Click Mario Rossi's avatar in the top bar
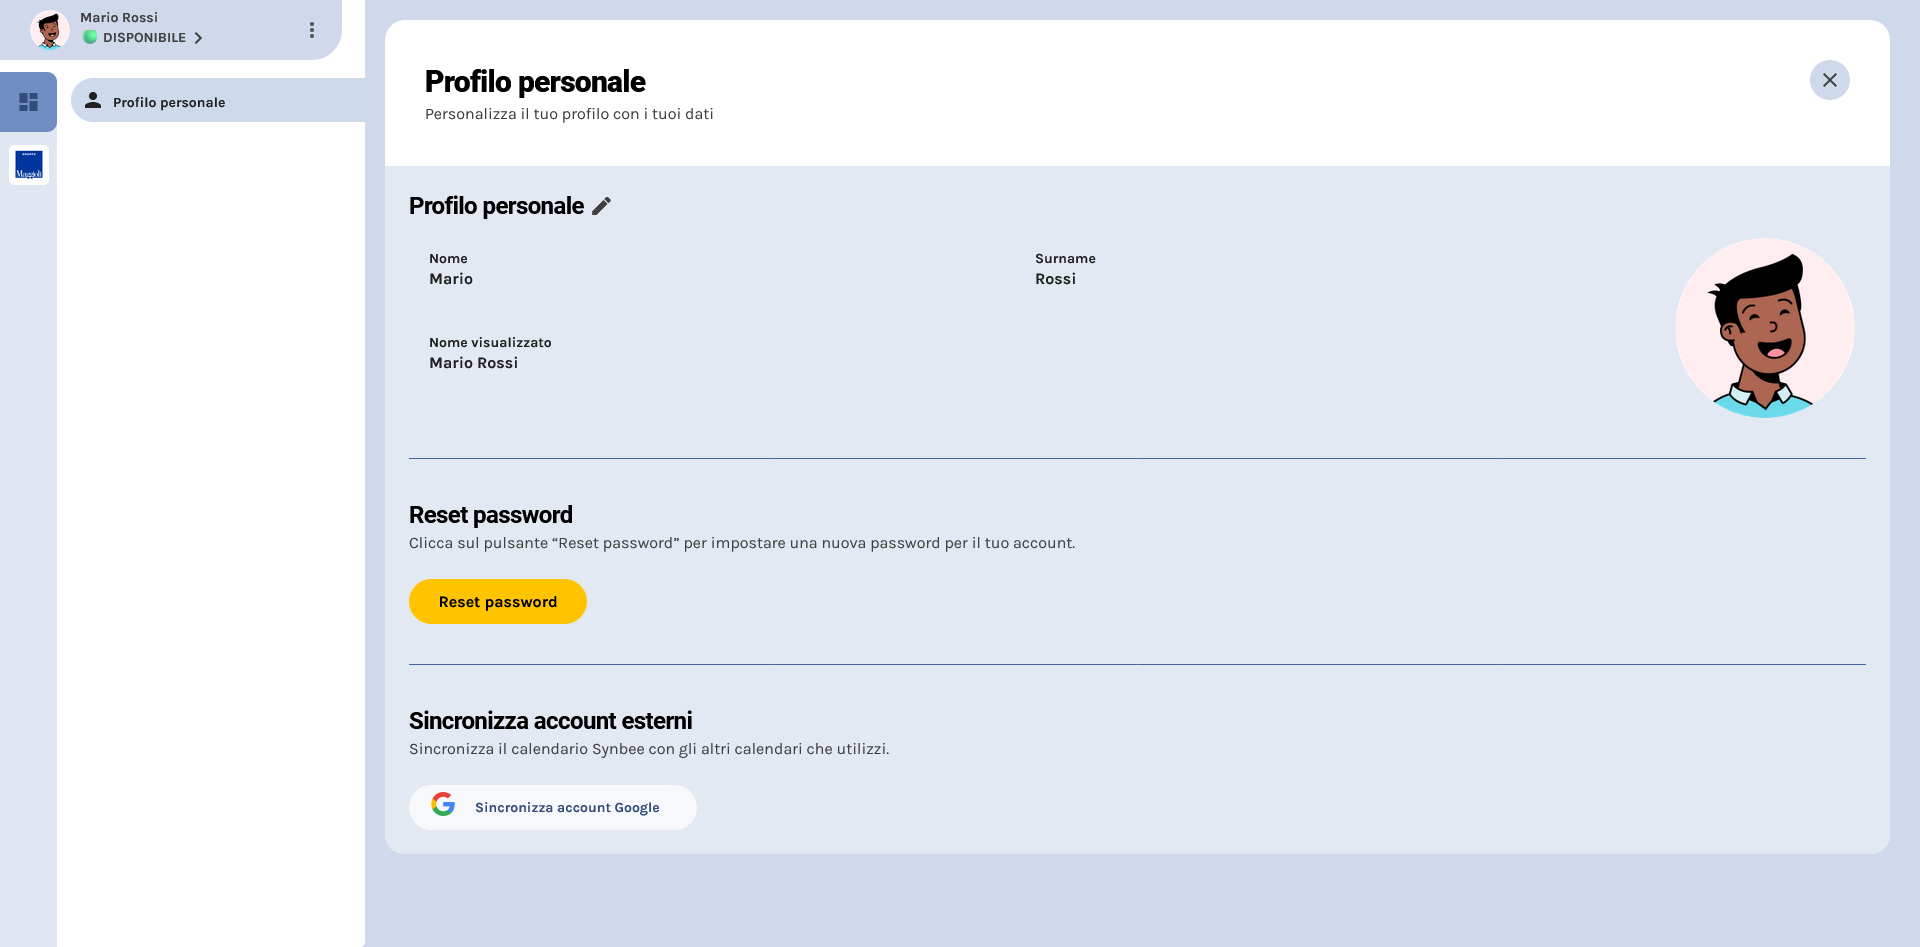This screenshot has height=947, width=1920. click(50, 29)
